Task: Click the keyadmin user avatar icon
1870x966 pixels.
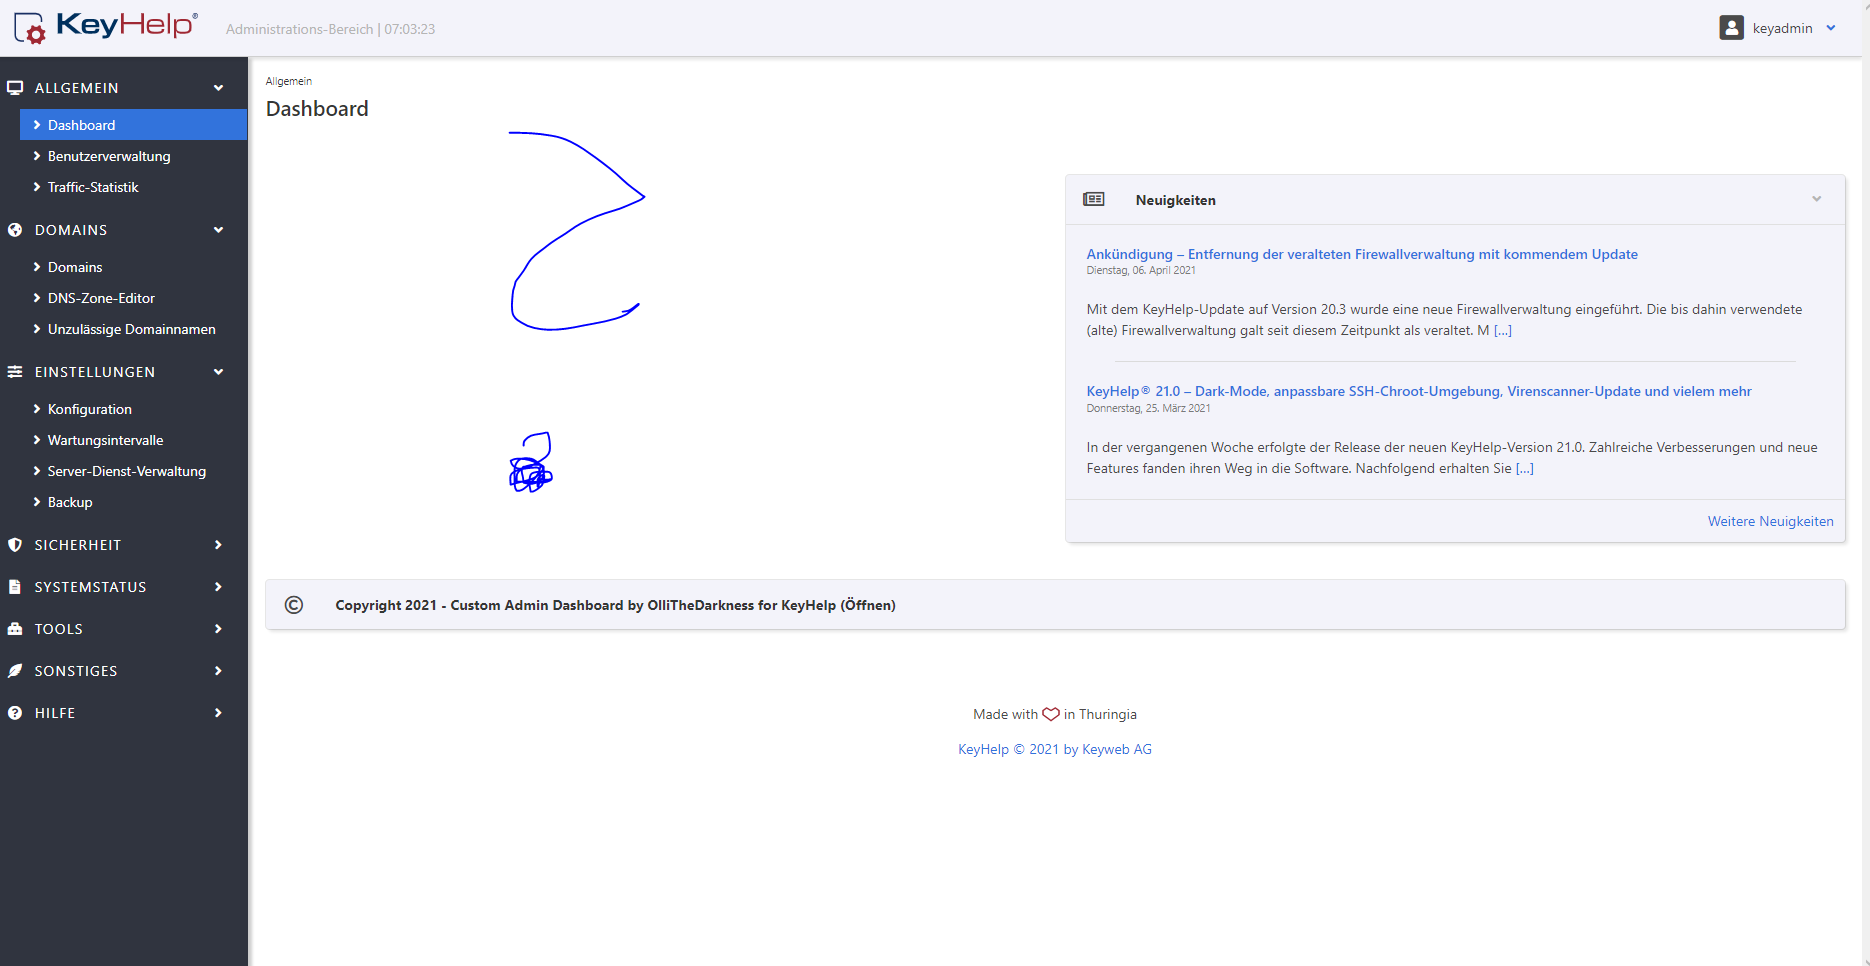Action: tap(1731, 28)
